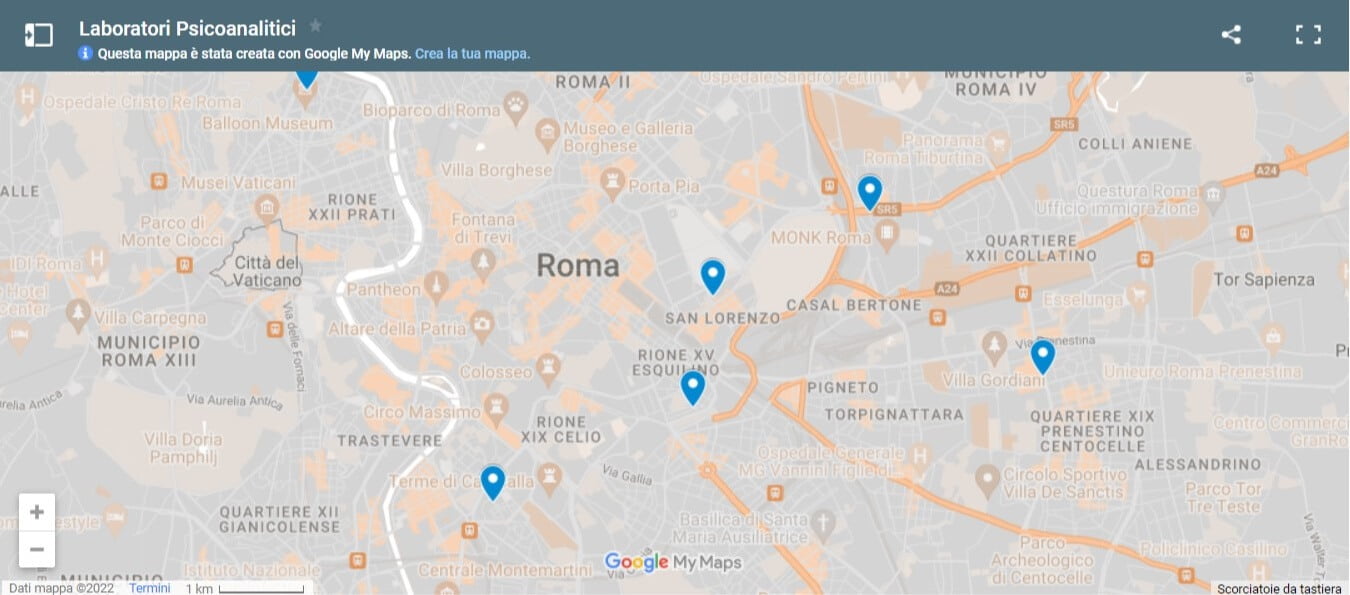Select the blue pin near San Lorenzo
Image resolution: width=1350 pixels, height=595 pixels.
712,276
